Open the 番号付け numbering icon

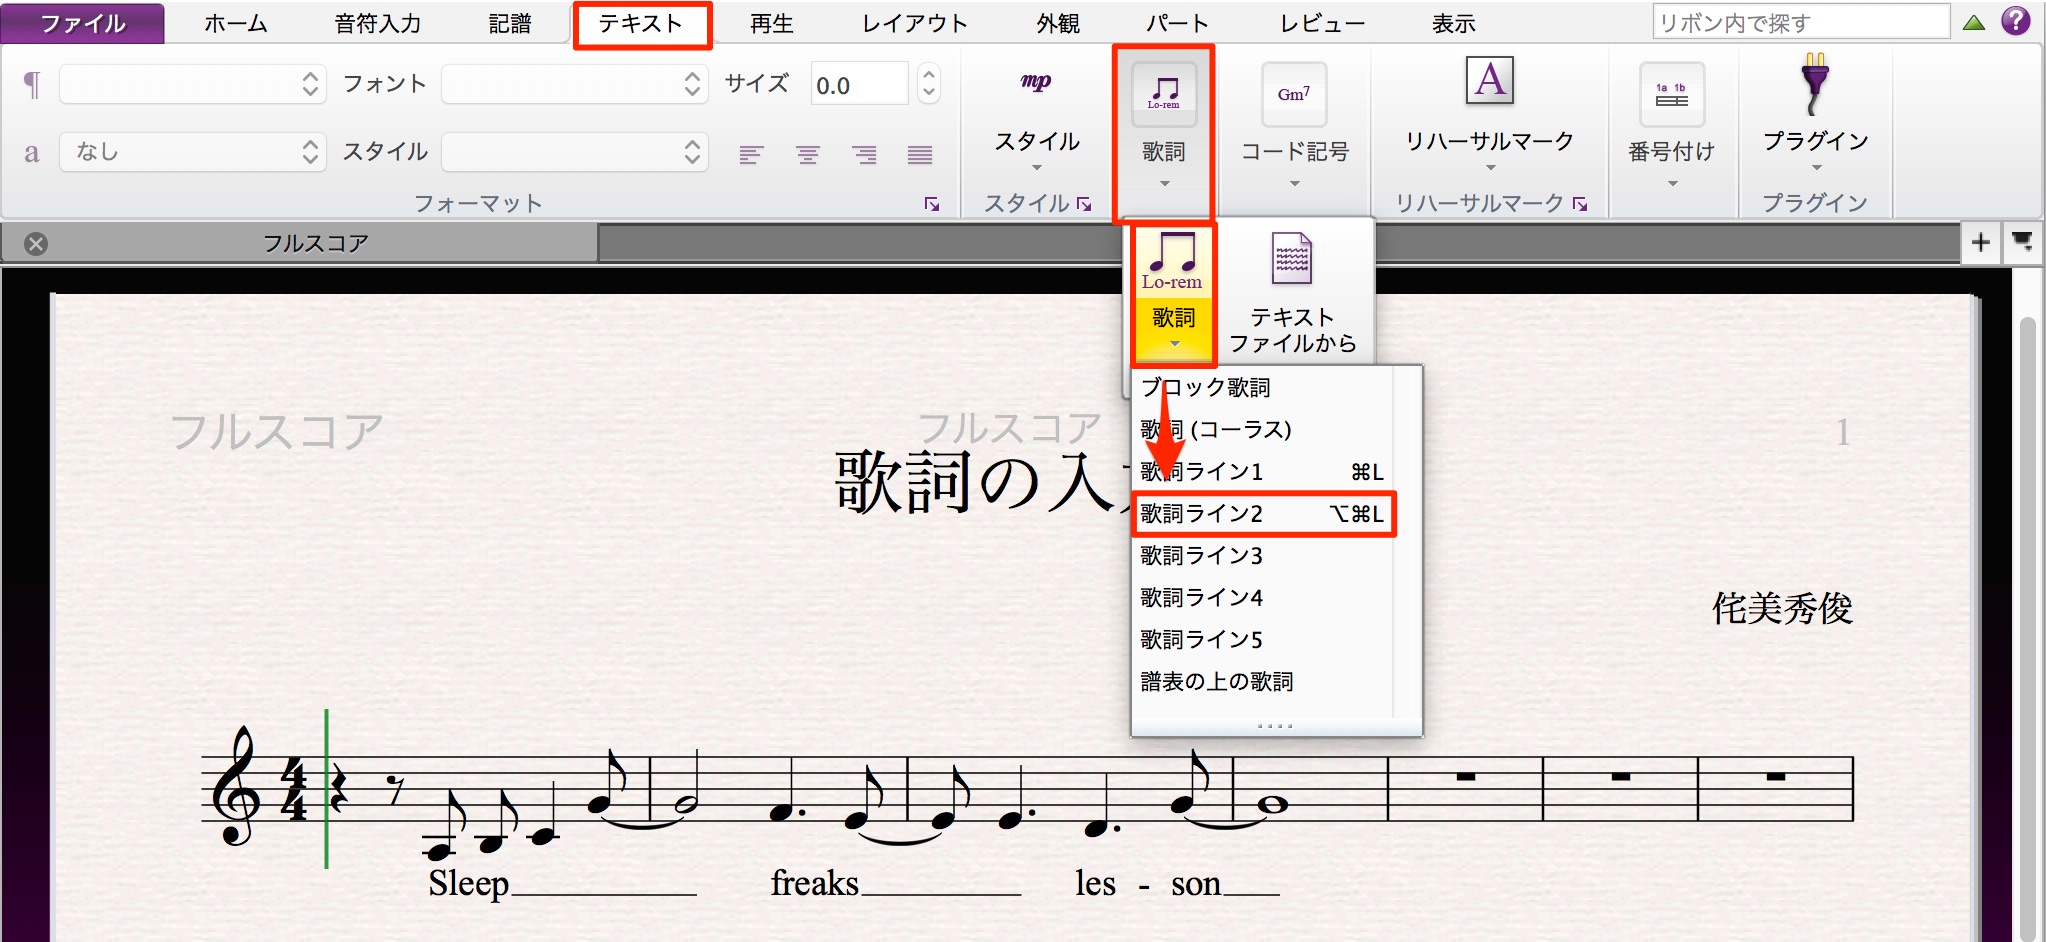click(x=1672, y=94)
